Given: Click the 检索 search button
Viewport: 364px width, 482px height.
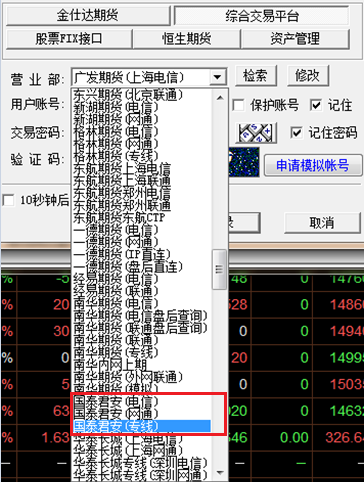Looking at the screenshot, I should 256,75.
